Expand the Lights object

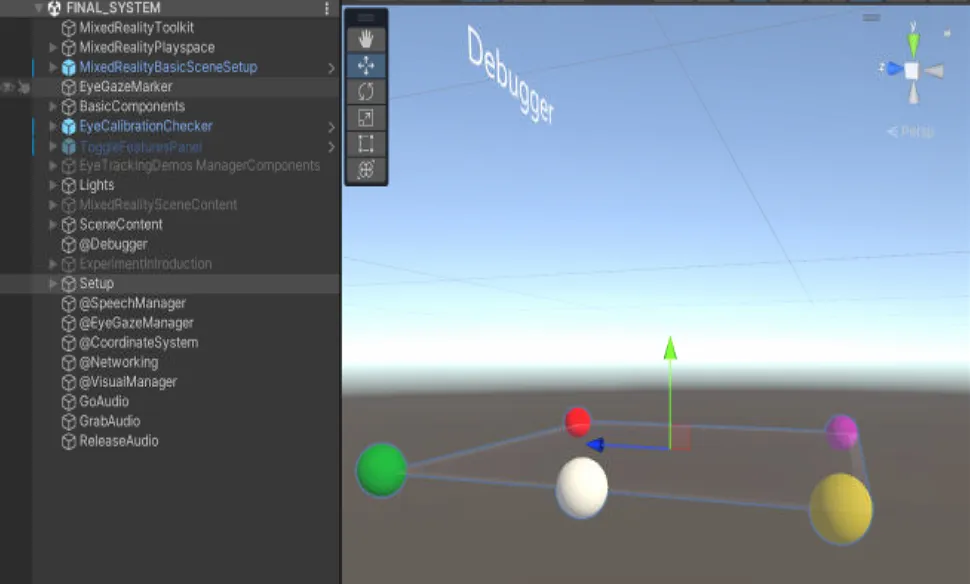pos(53,185)
